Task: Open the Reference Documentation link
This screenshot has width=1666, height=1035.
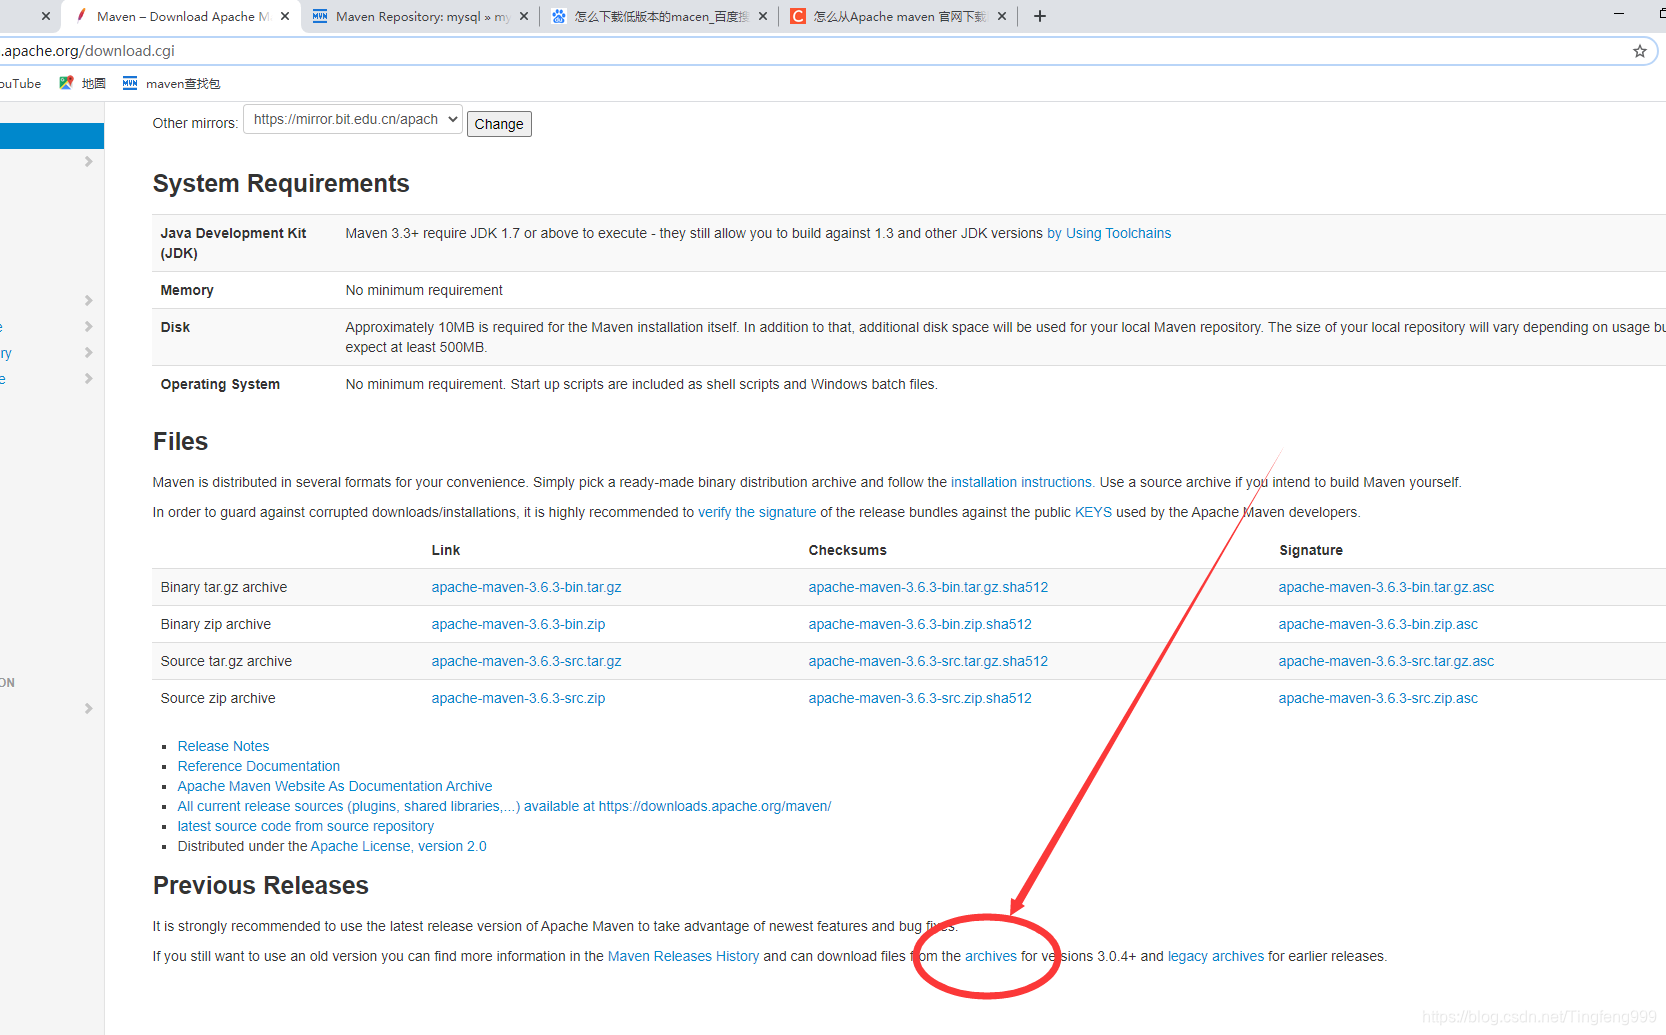Action: coord(259,766)
